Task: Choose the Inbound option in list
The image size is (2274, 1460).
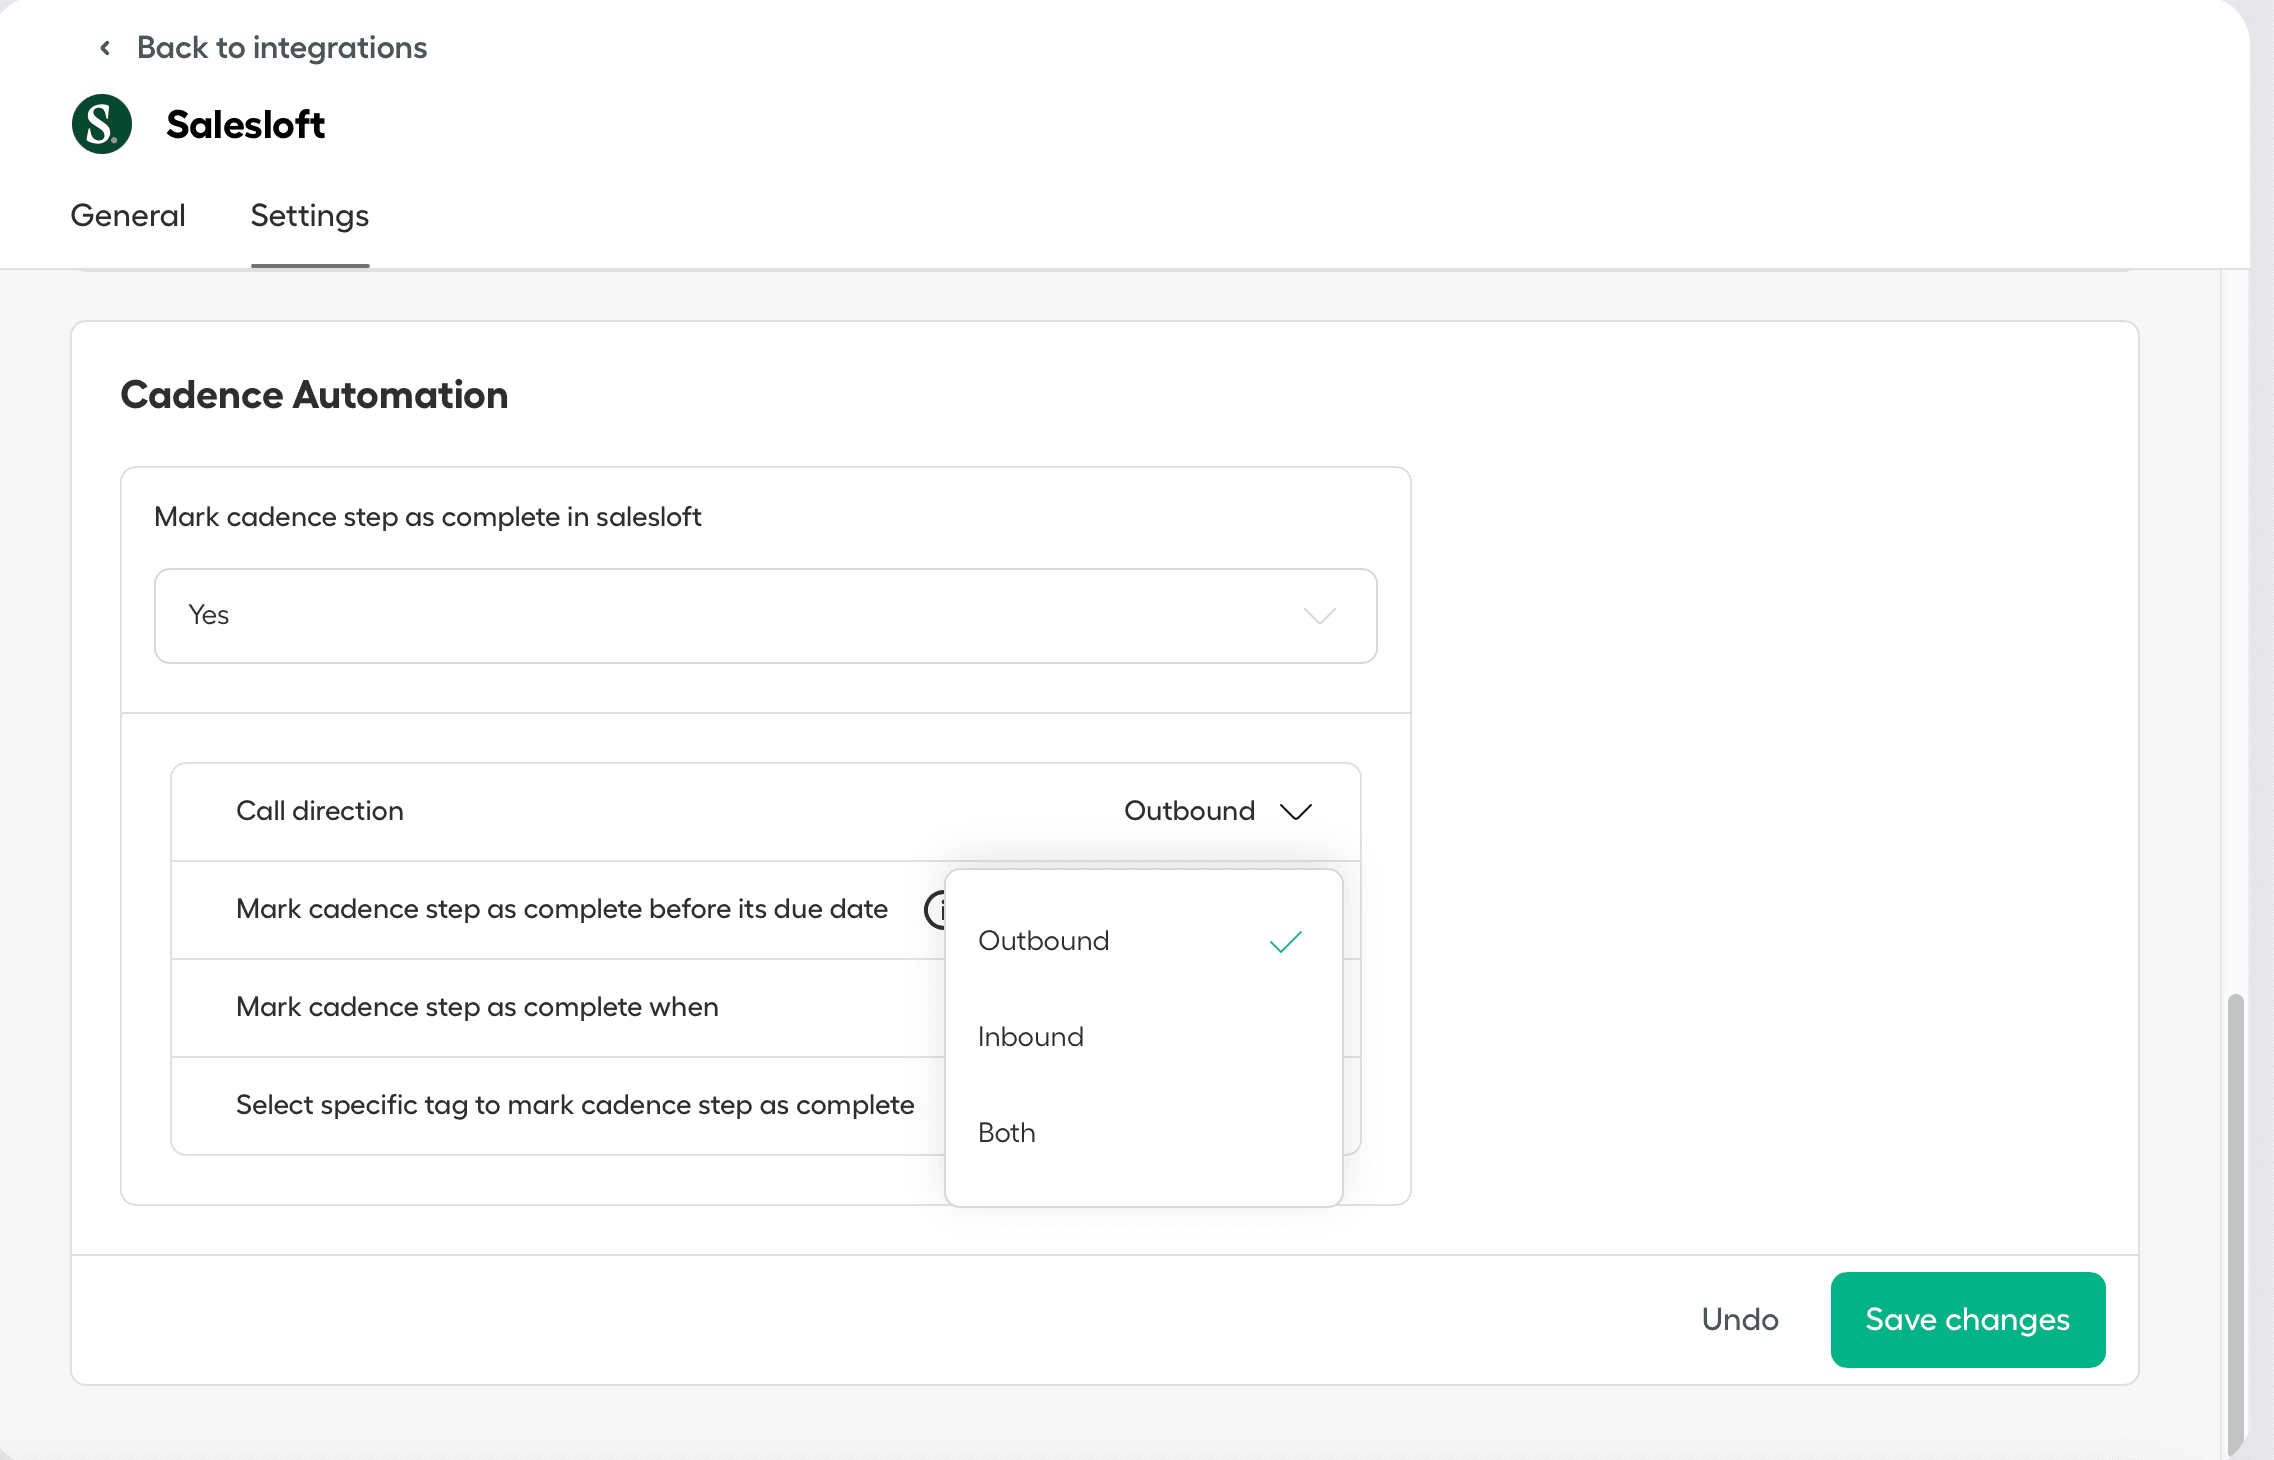Action: [1031, 1037]
